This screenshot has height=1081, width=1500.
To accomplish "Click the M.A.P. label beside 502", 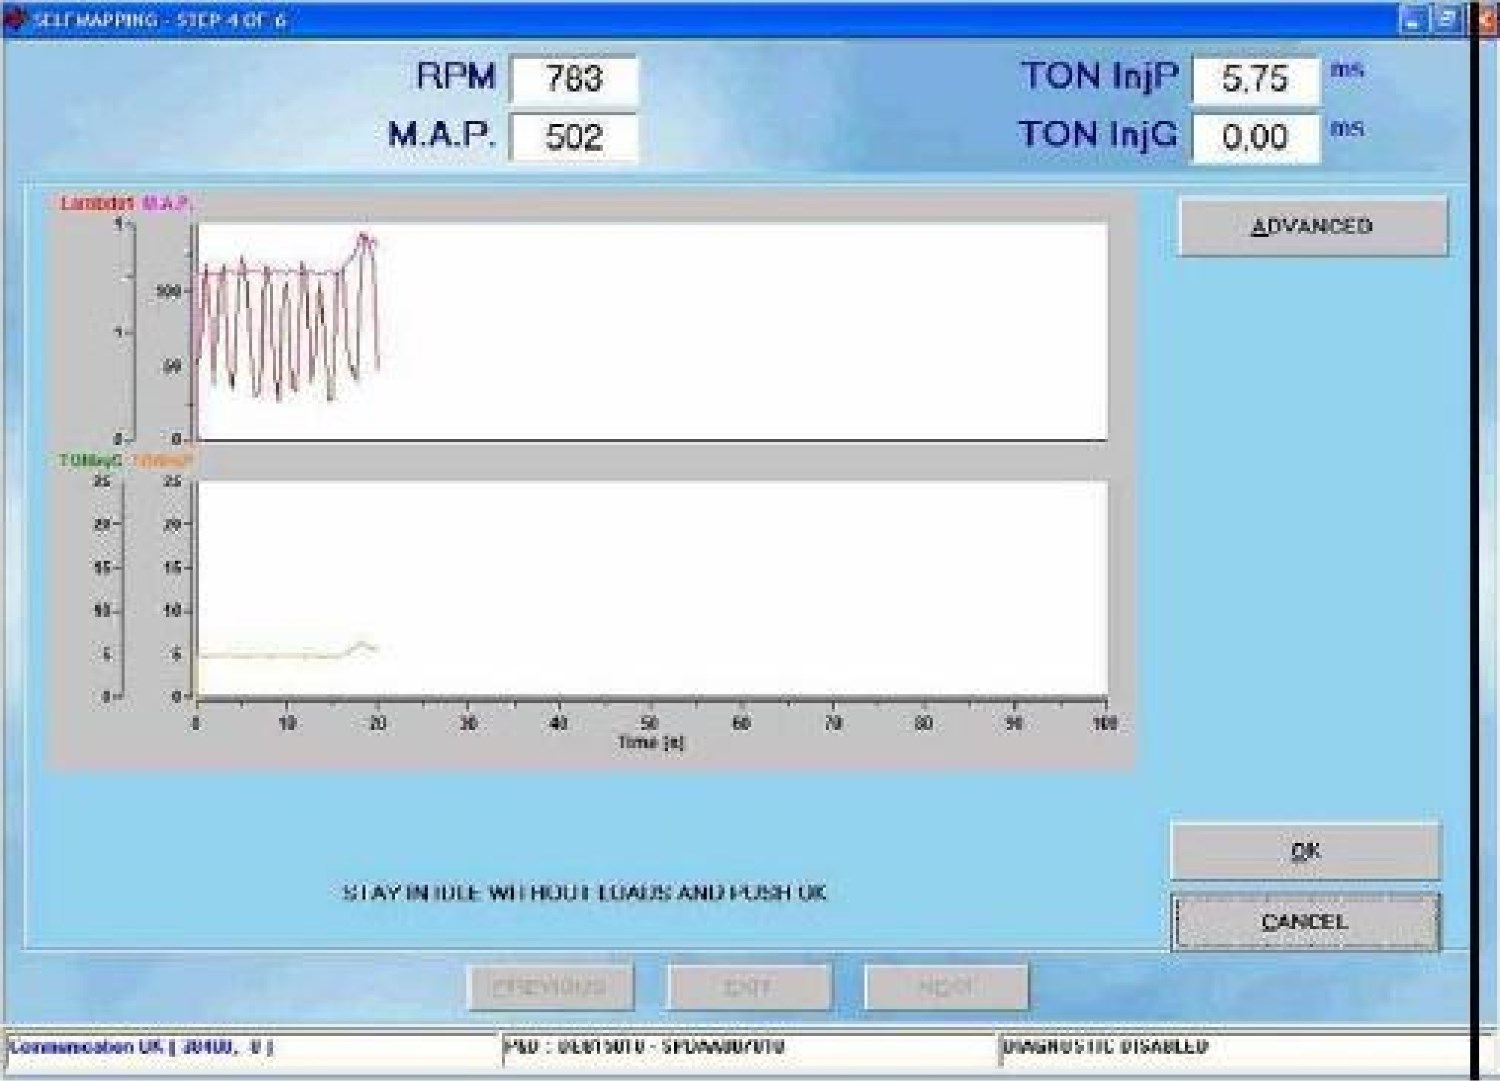I will coord(442,135).
